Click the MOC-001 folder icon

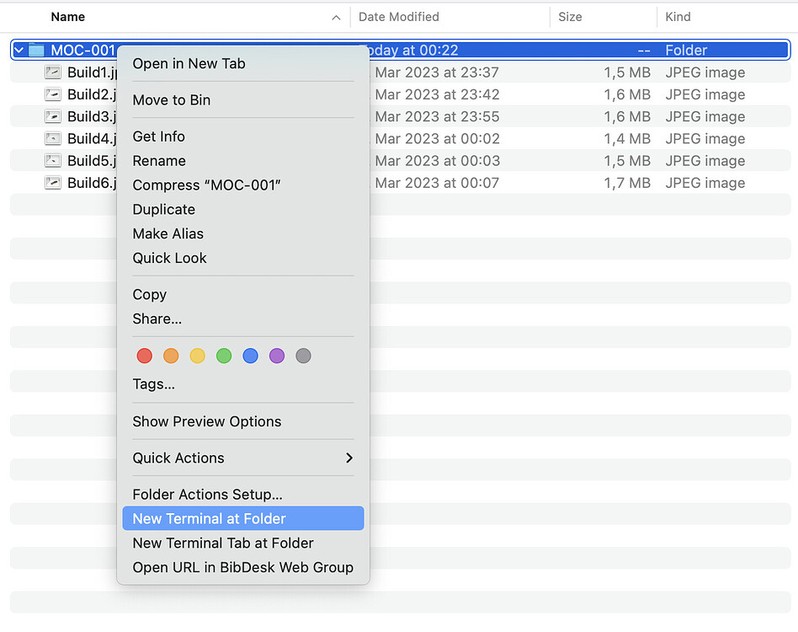[37, 50]
